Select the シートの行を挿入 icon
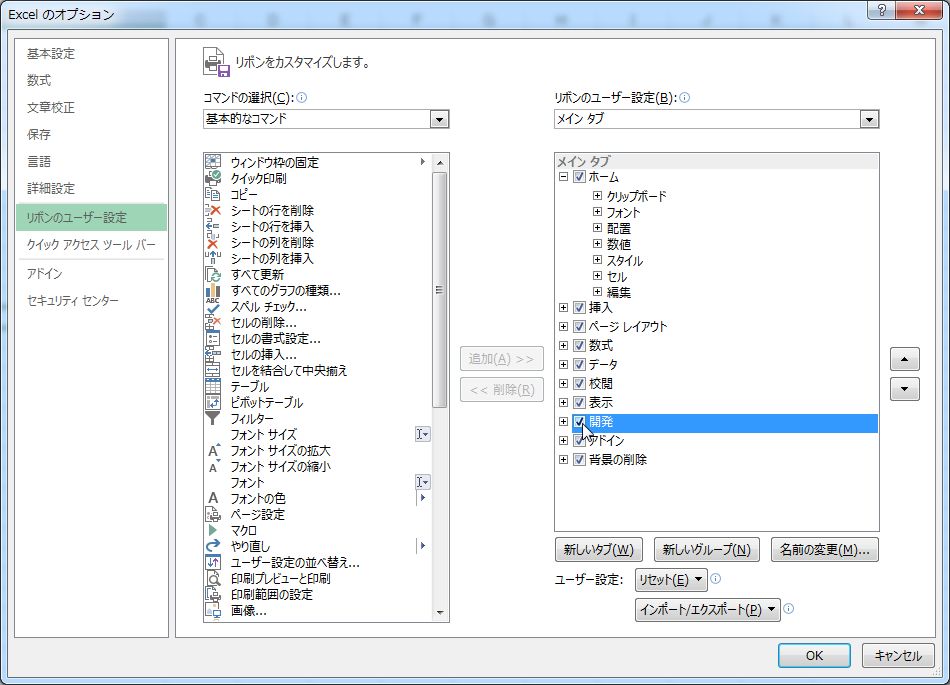The height and width of the screenshot is (685, 950). (x=213, y=226)
